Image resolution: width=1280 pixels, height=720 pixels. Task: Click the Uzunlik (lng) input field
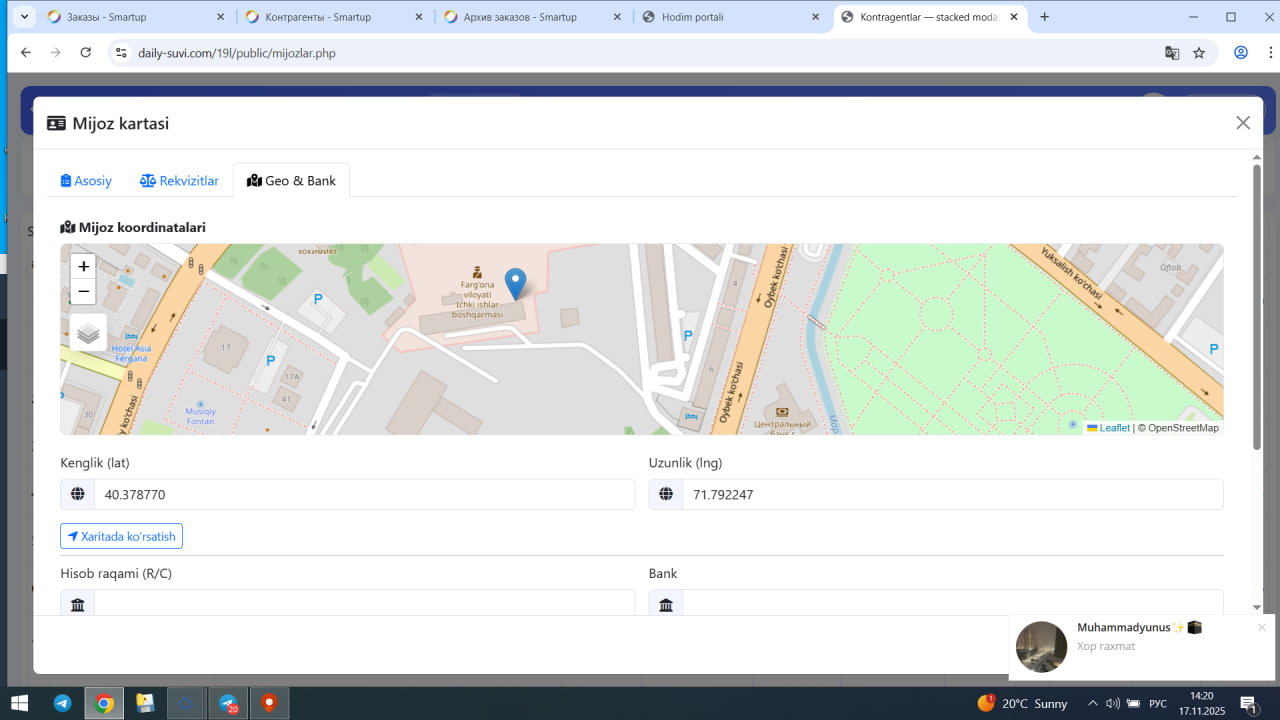click(x=952, y=494)
